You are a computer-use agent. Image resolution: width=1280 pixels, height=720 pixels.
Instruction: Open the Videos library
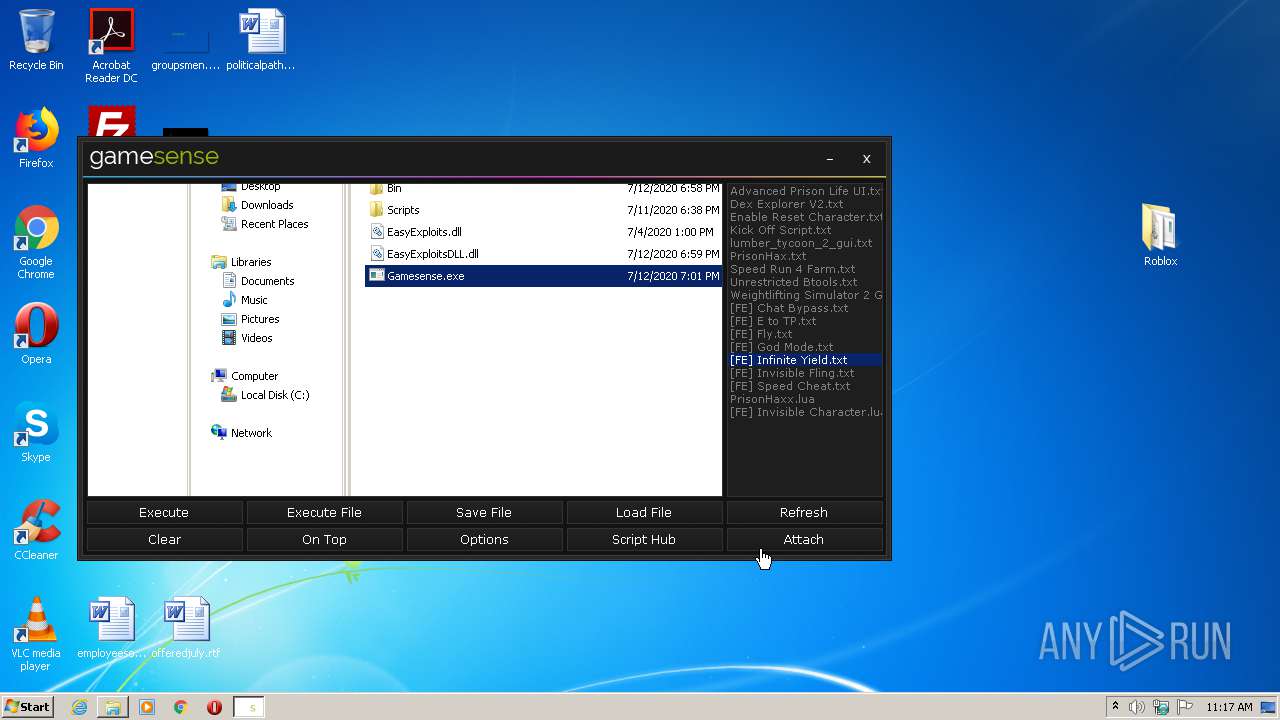(x=246, y=338)
